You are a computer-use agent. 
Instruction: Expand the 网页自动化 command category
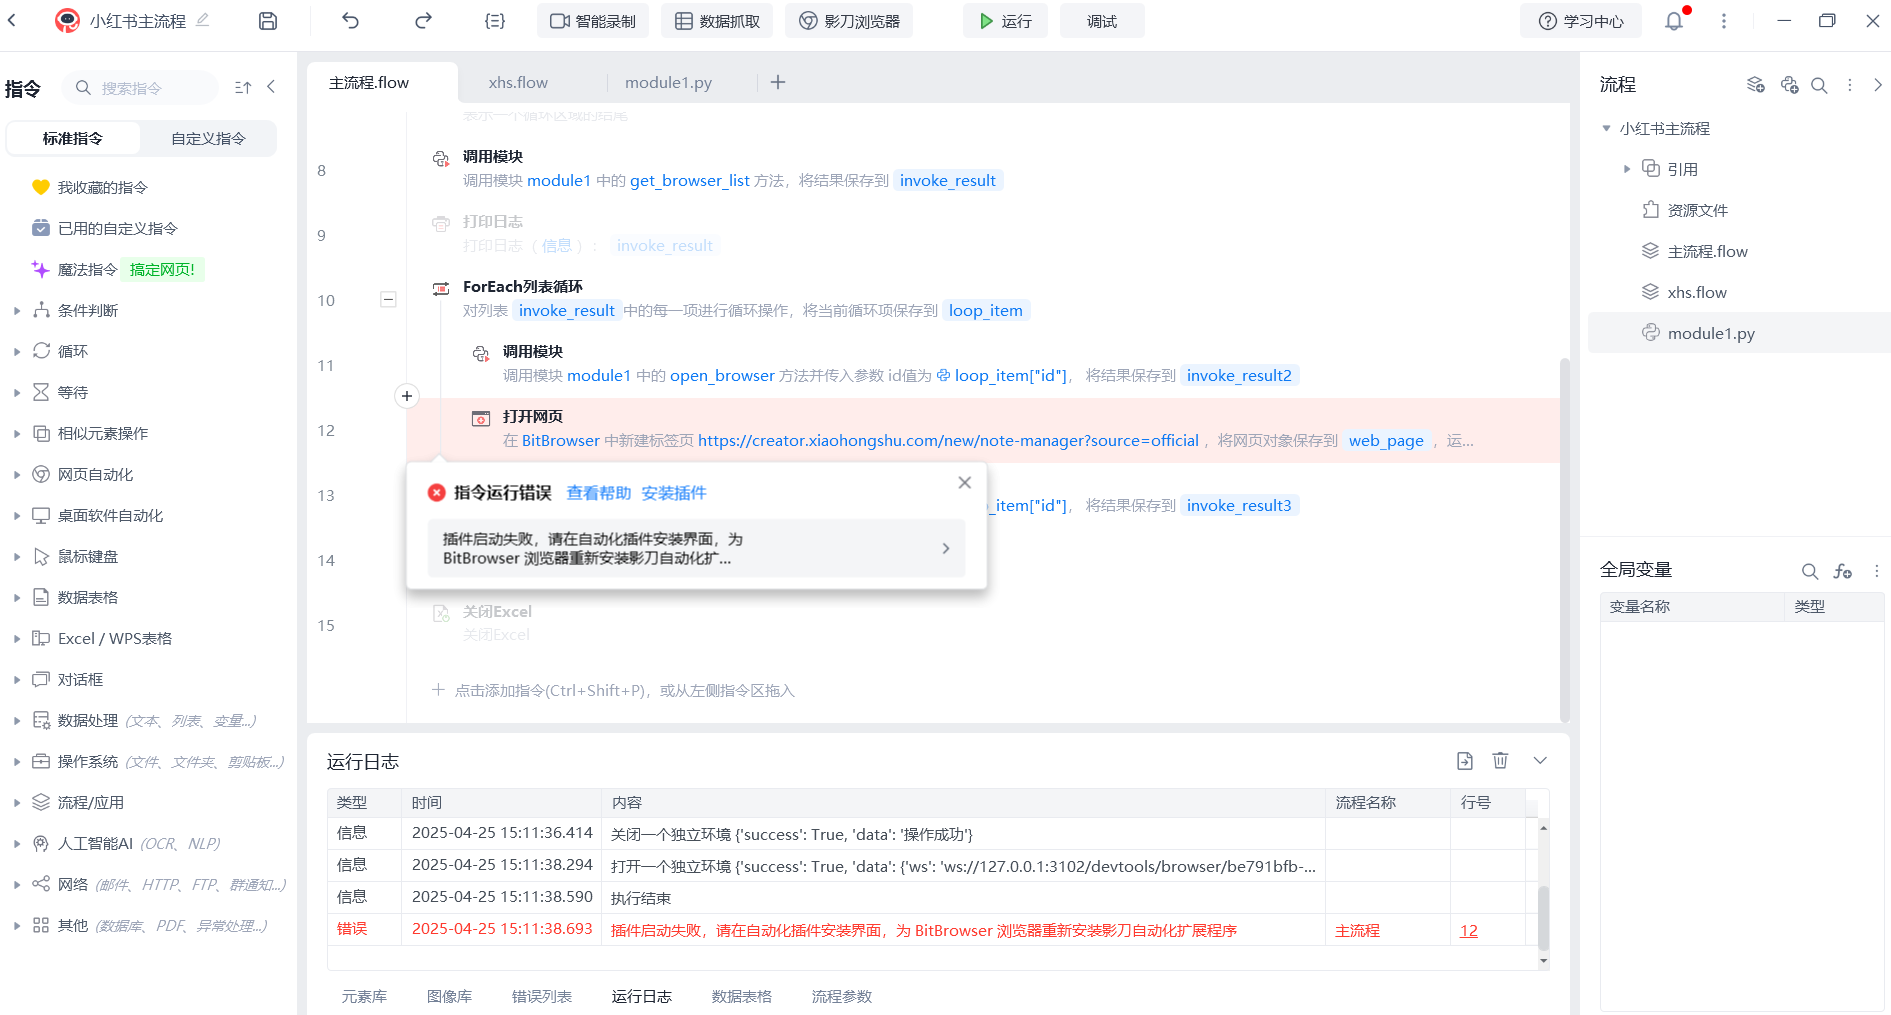coord(17,475)
